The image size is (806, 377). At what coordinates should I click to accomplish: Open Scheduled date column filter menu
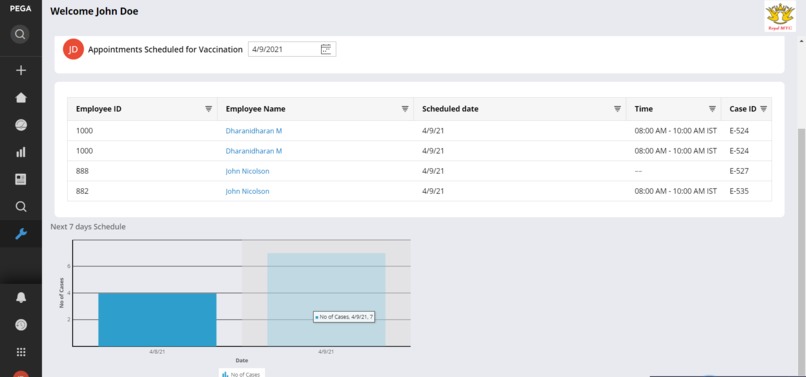[x=617, y=109]
